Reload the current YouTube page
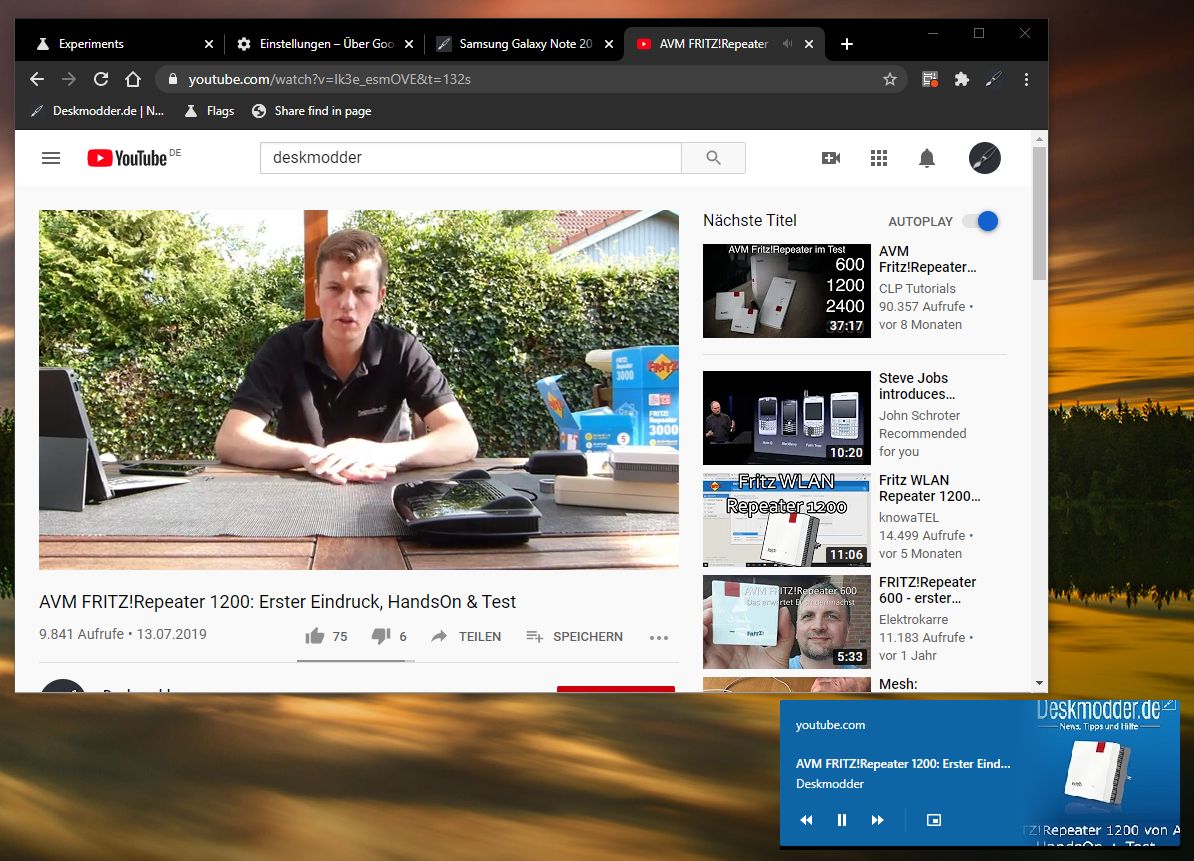This screenshot has width=1194, height=861. (x=101, y=79)
